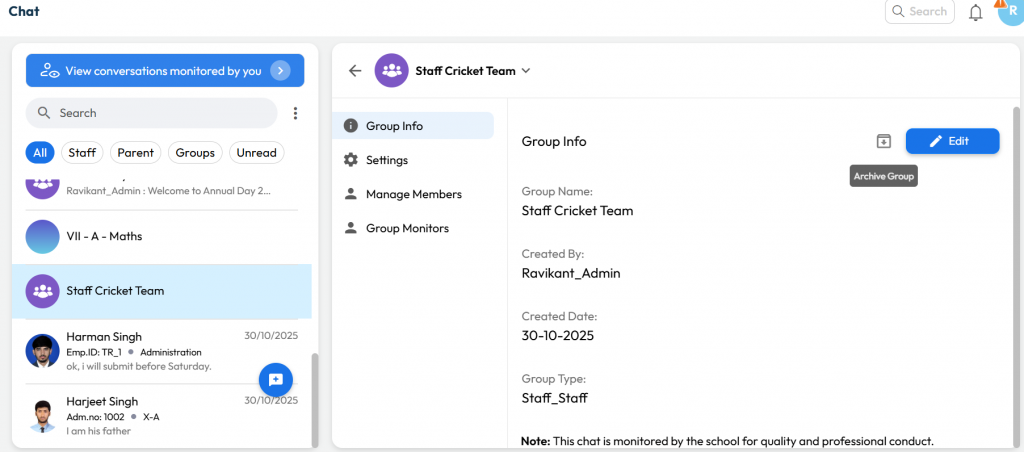The image size is (1024, 452).
Task: Click the chat list scrollbar
Action: tap(314, 400)
